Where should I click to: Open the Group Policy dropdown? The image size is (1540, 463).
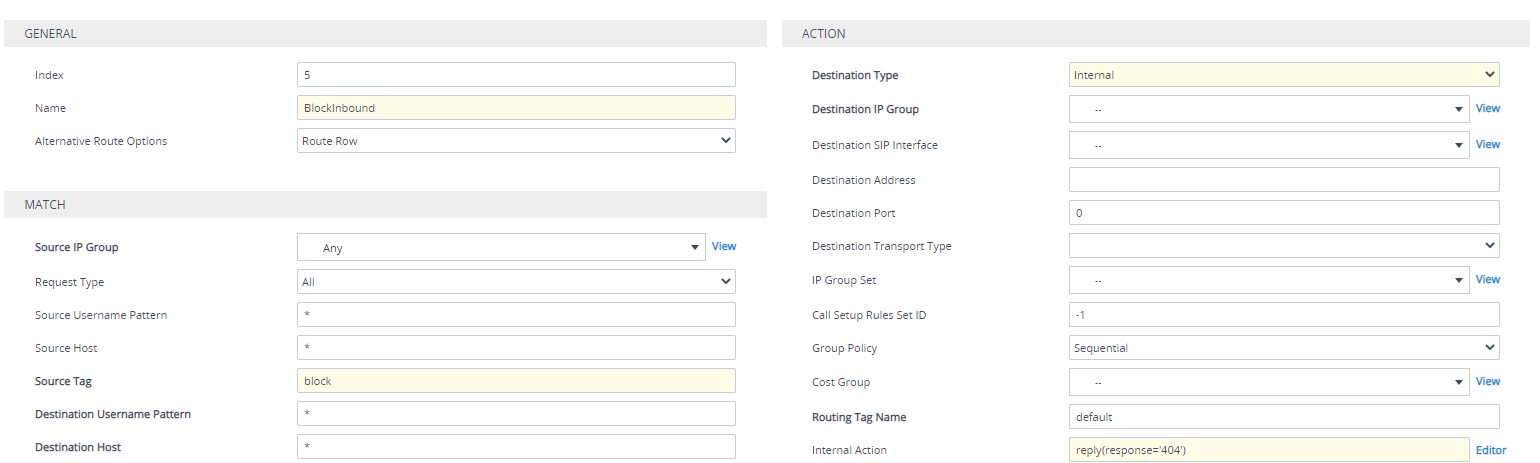pos(1283,348)
